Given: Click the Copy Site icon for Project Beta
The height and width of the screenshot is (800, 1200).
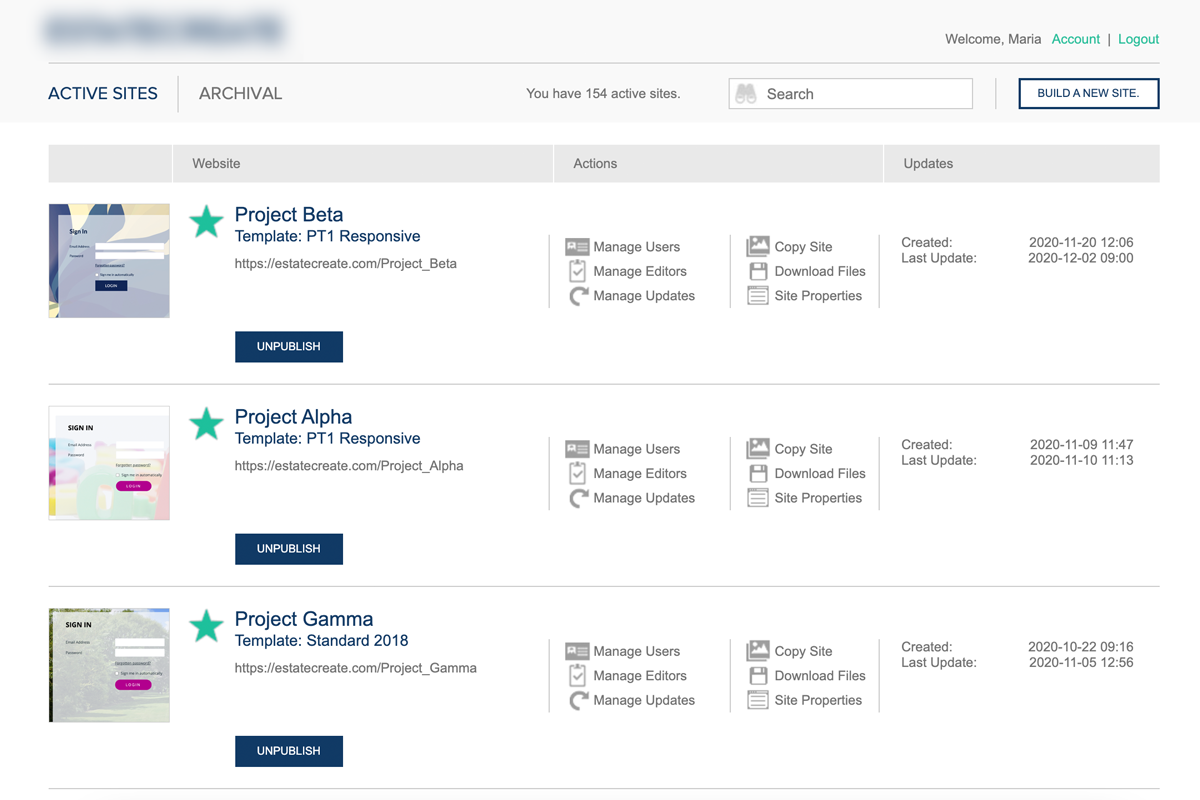Looking at the screenshot, I should click(x=758, y=247).
